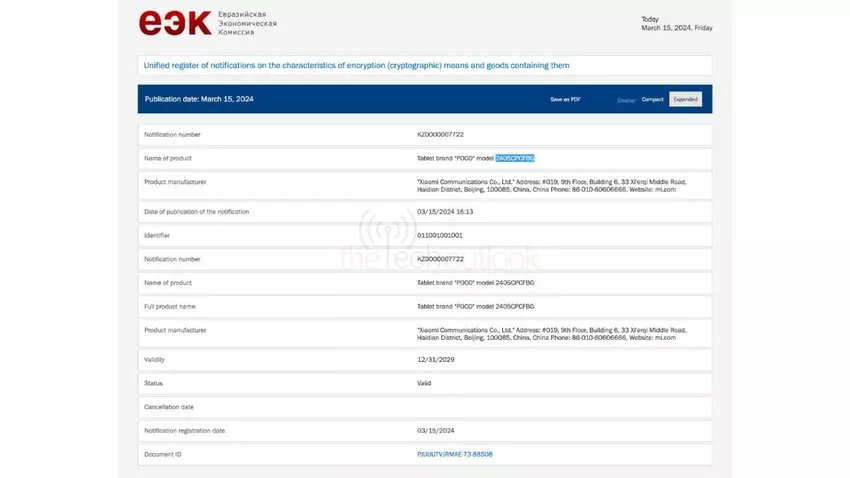Switch display to Compact view
Screen dimensions: 850x478
pos(652,99)
